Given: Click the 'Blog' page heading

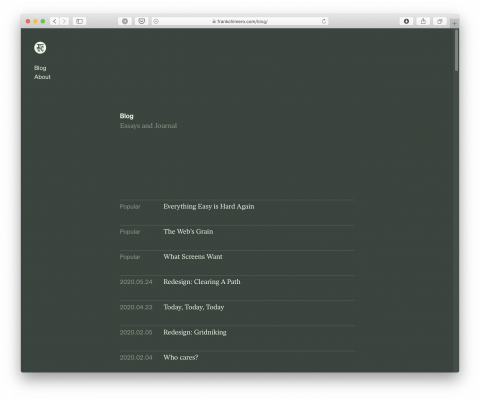Looking at the screenshot, I should pyautogui.click(x=127, y=116).
